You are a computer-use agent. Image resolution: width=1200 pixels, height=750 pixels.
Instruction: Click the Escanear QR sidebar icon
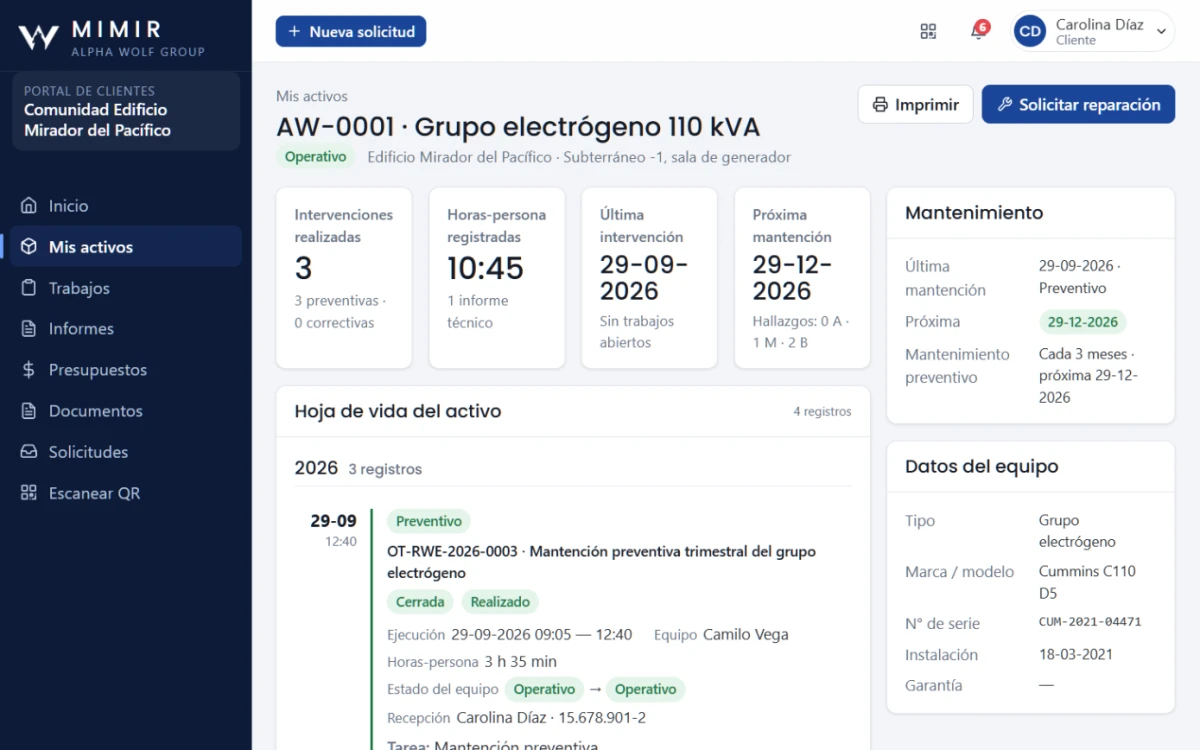click(29, 493)
